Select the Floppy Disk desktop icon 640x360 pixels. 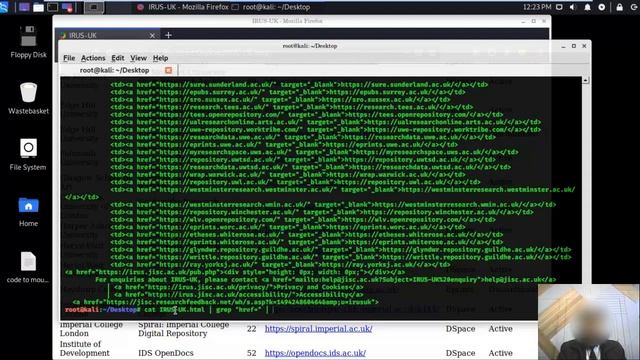pyautogui.click(x=28, y=42)
